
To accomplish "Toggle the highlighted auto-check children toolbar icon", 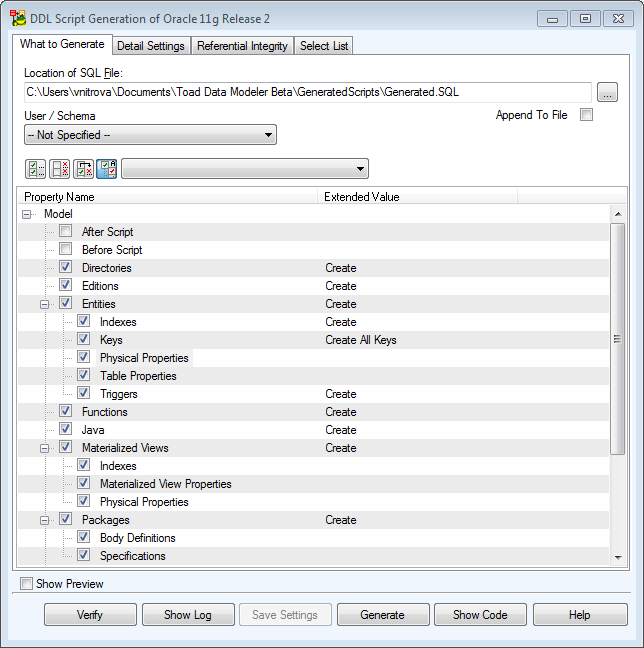I will pyautogui.click(x=107, y=169).
